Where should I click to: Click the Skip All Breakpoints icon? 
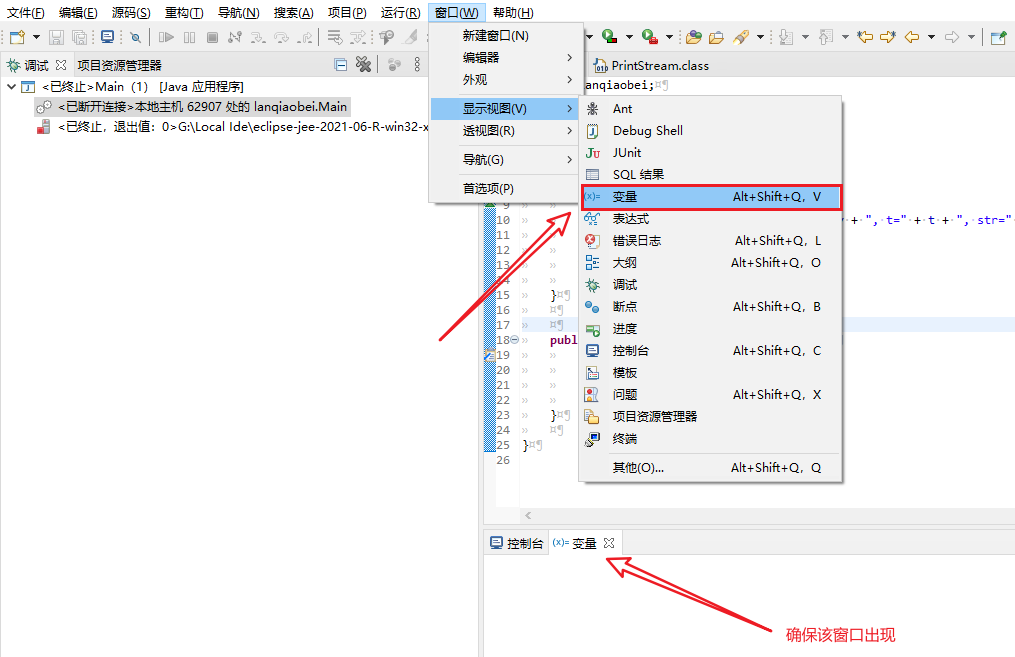tap(135, 37)
